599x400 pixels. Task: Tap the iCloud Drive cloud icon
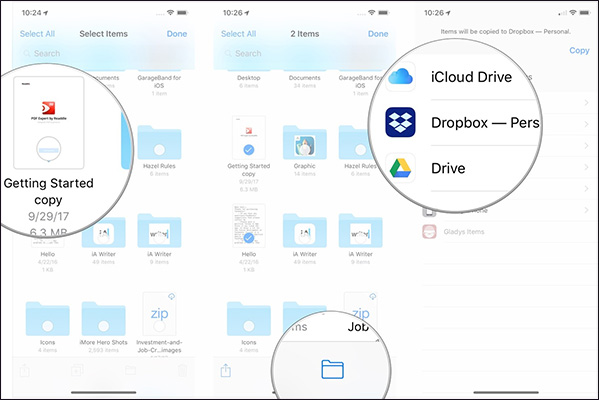[x=400, y=77]
